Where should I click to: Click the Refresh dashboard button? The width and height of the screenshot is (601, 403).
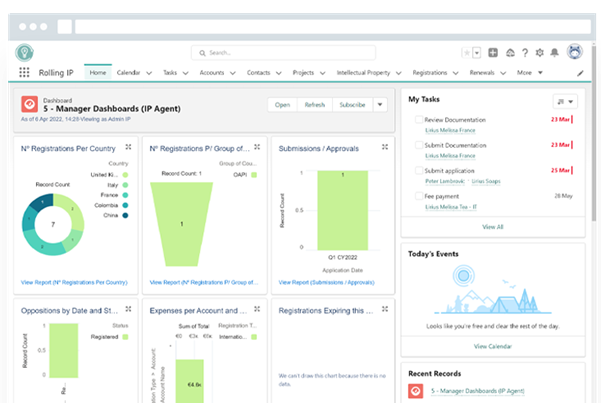click(x=315, y=105)
